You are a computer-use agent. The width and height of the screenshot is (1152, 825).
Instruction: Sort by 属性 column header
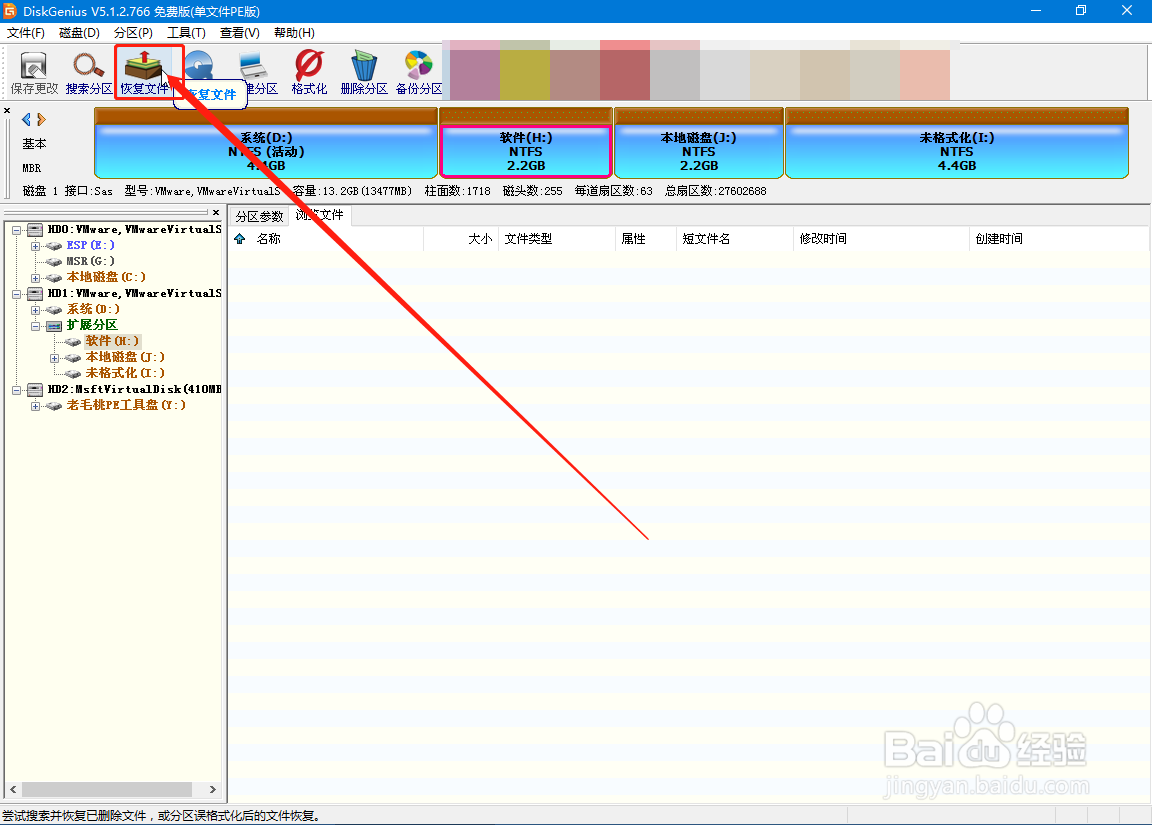click(x=646, y=239)
